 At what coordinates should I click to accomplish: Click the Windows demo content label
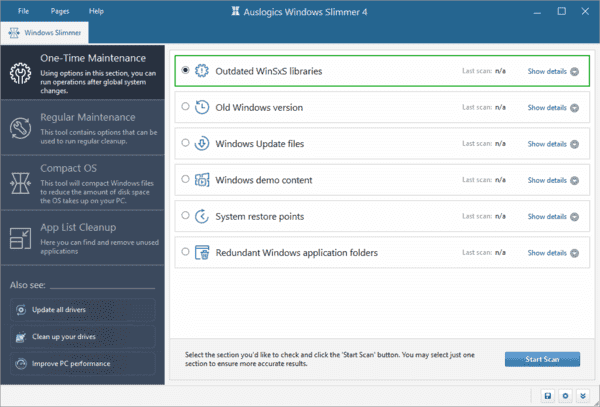(x=264, y=180)
